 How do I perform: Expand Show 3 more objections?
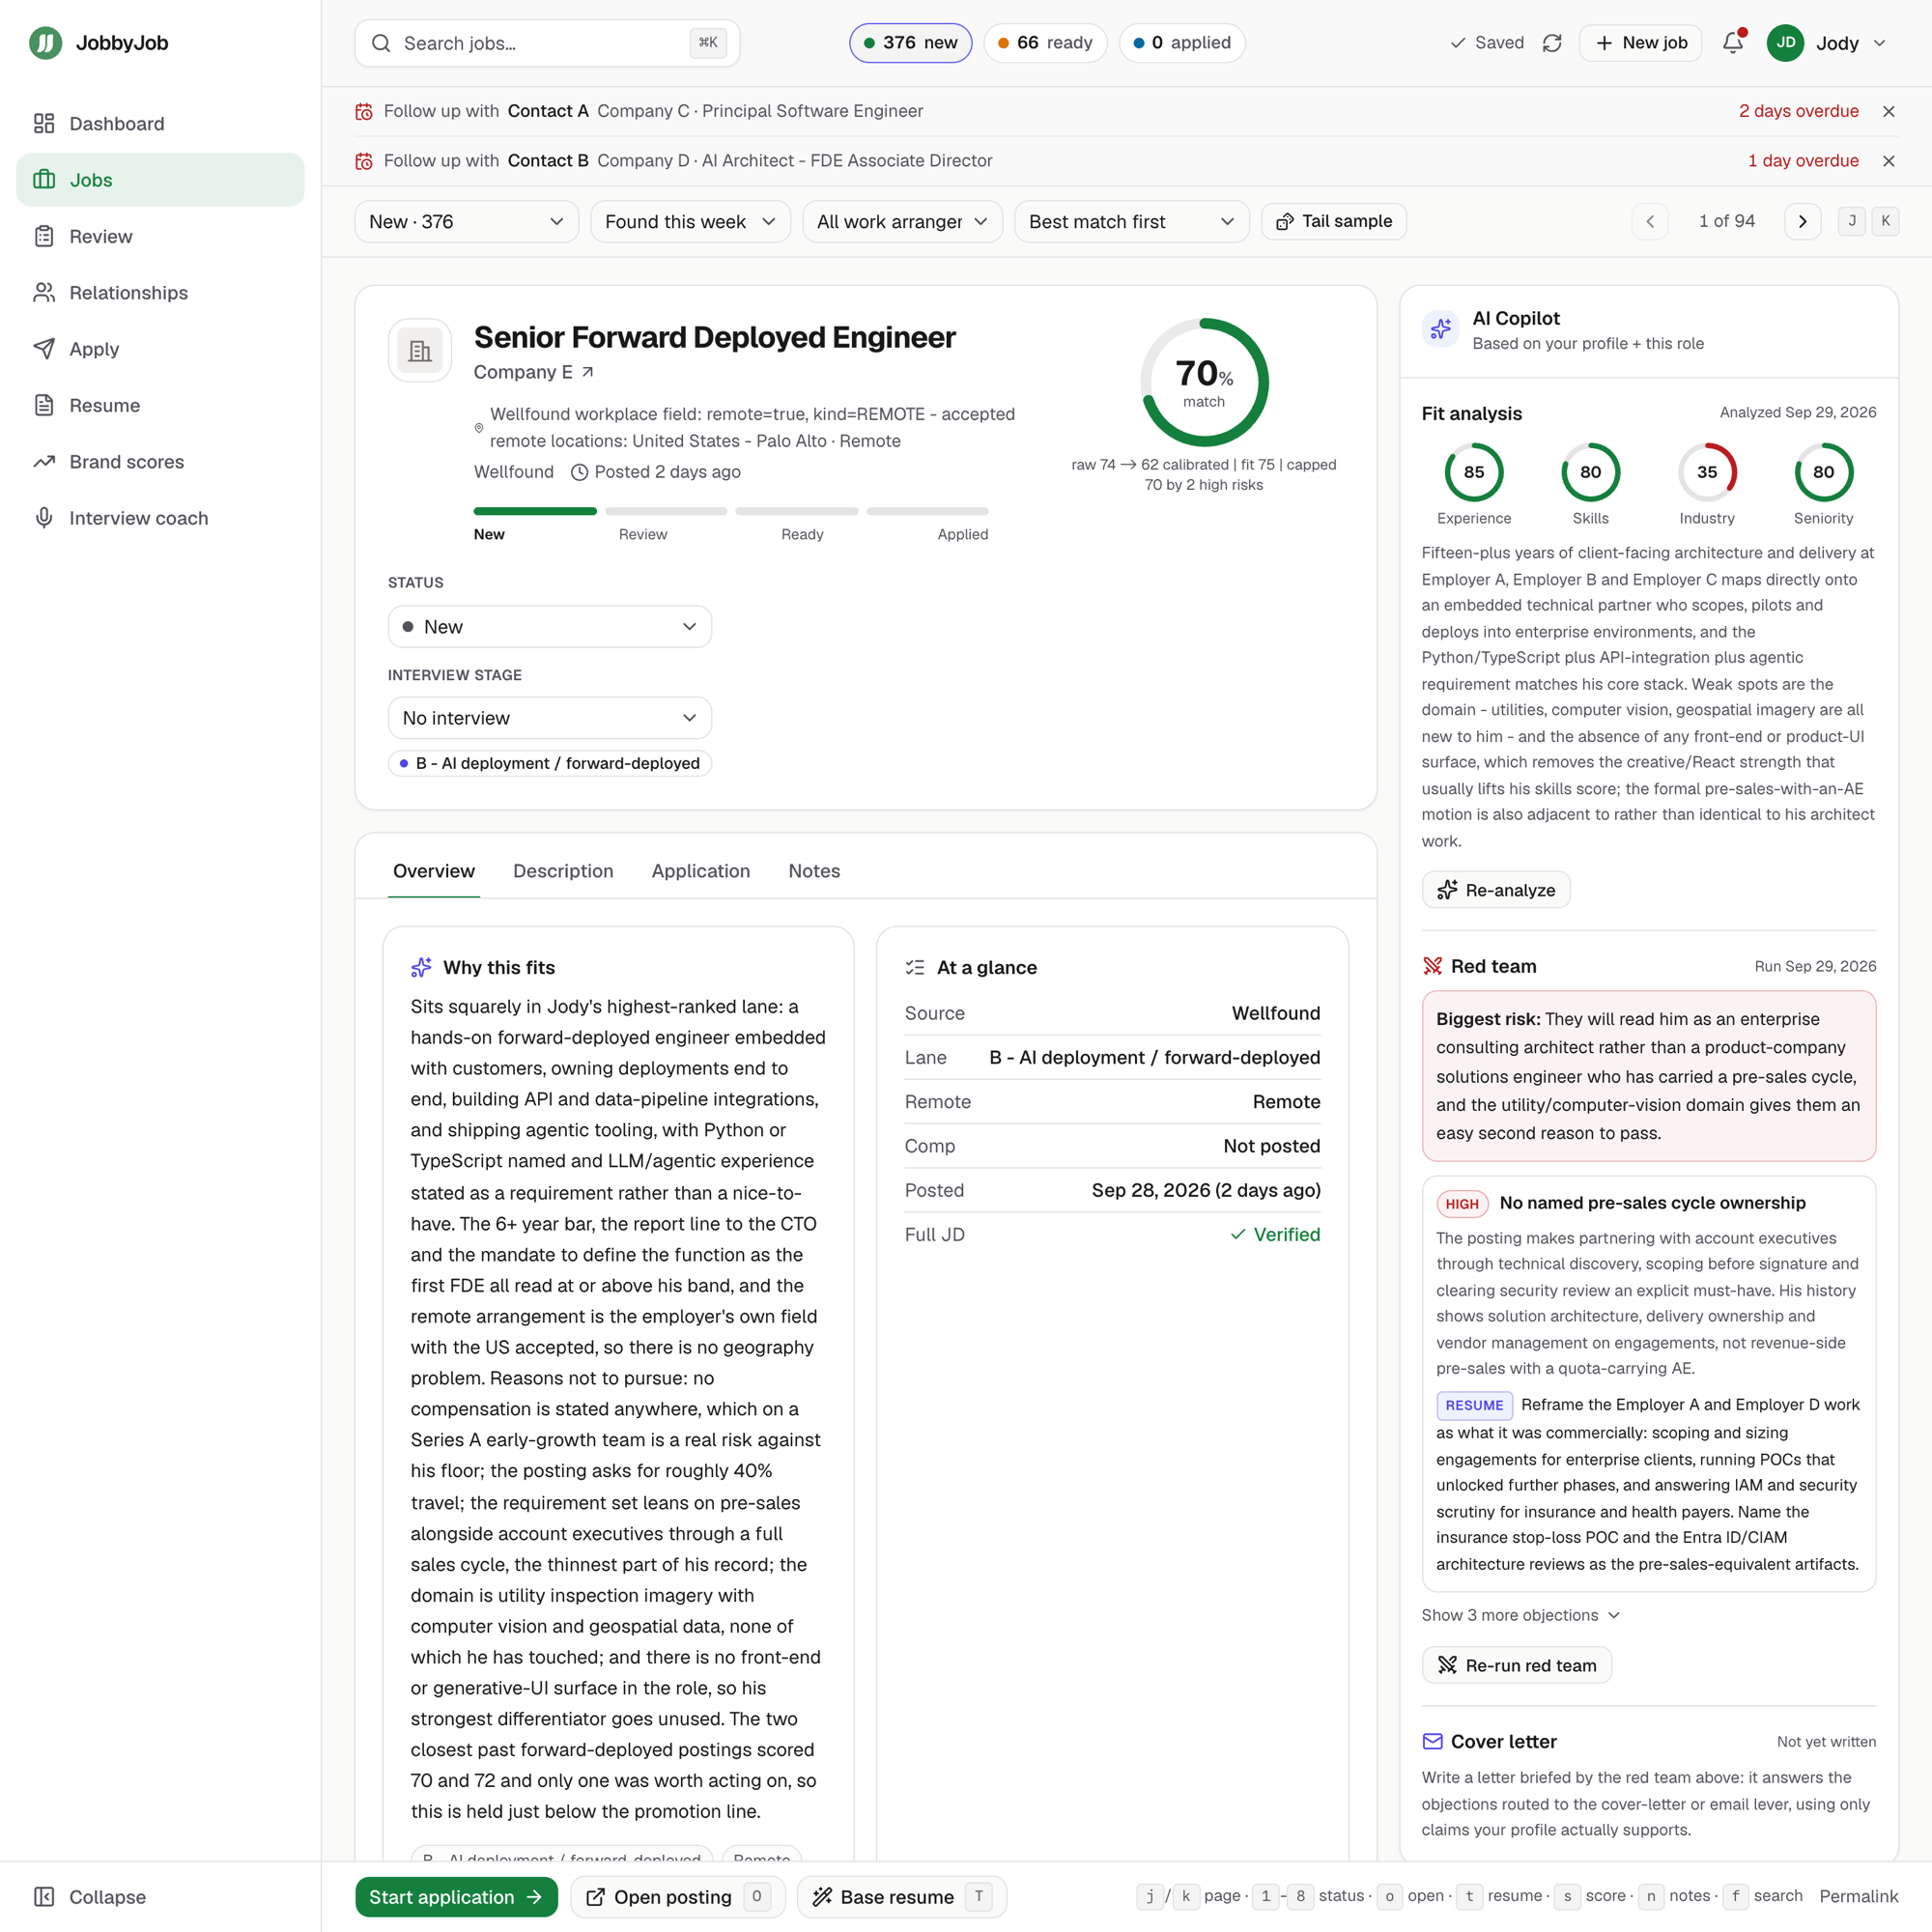click(1520, 1615)
